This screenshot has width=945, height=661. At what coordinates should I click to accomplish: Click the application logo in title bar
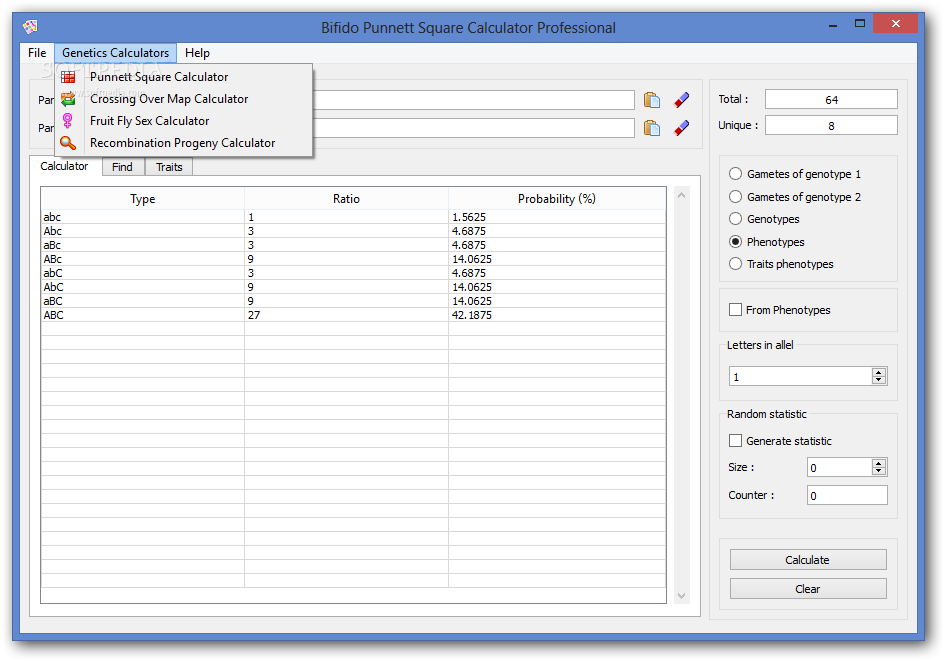[30, 27]
